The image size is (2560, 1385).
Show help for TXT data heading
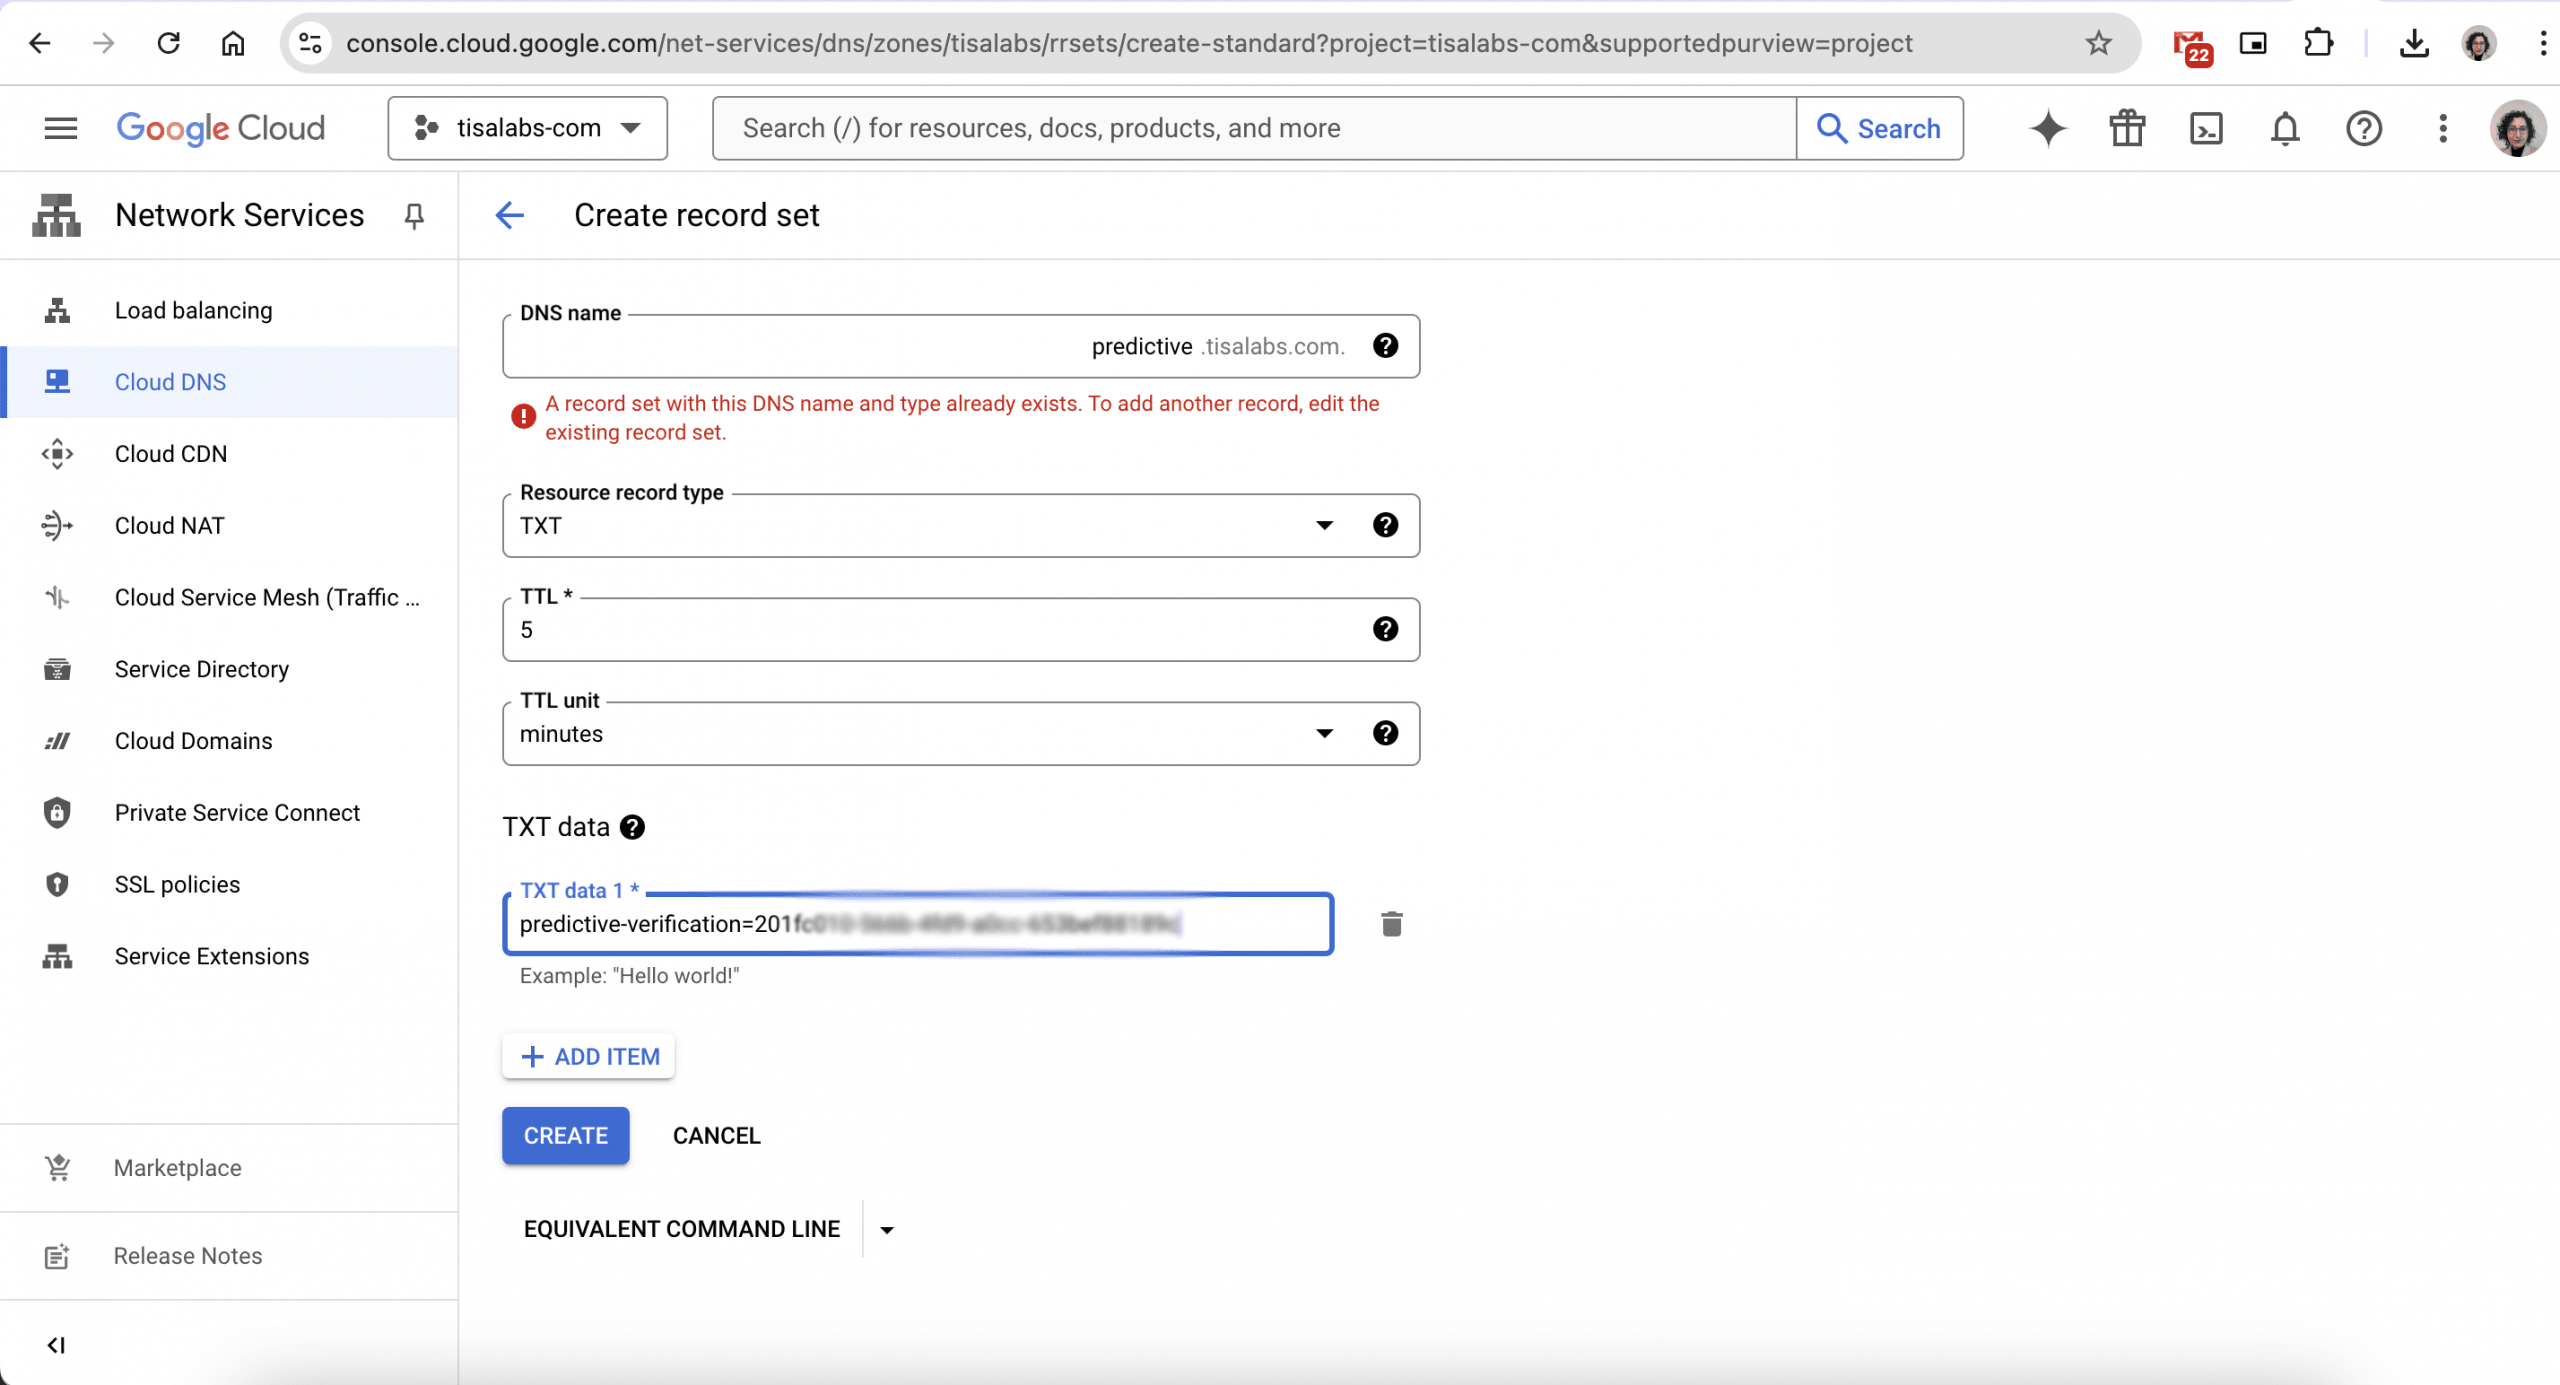[632, 828]
